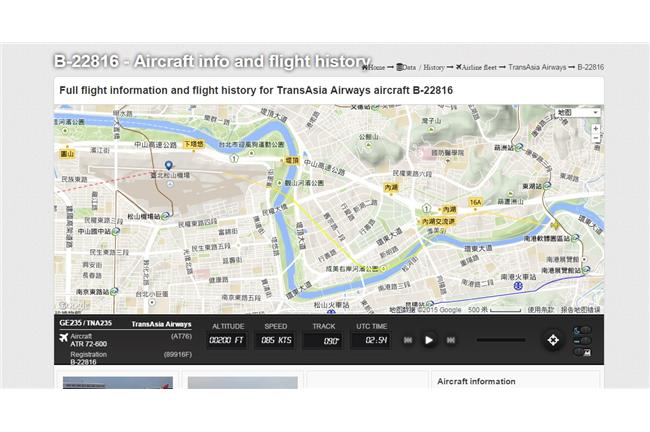Viewport: 650px width, 432px height.
Task: Open the Home breadcrumb link
Action: point(374,67)
